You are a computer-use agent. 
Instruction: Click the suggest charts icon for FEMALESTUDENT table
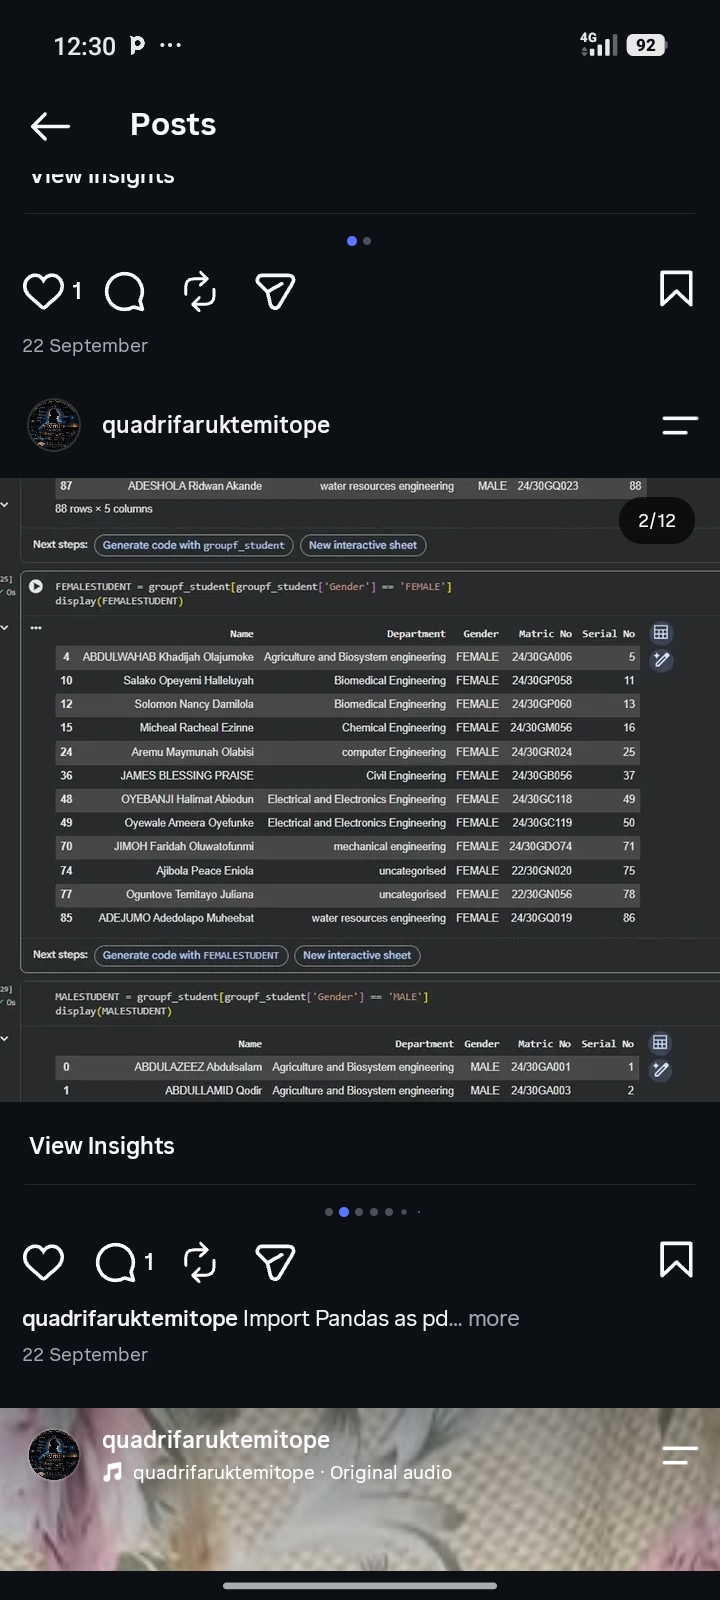pyautogui.click(x=661, y=660)
